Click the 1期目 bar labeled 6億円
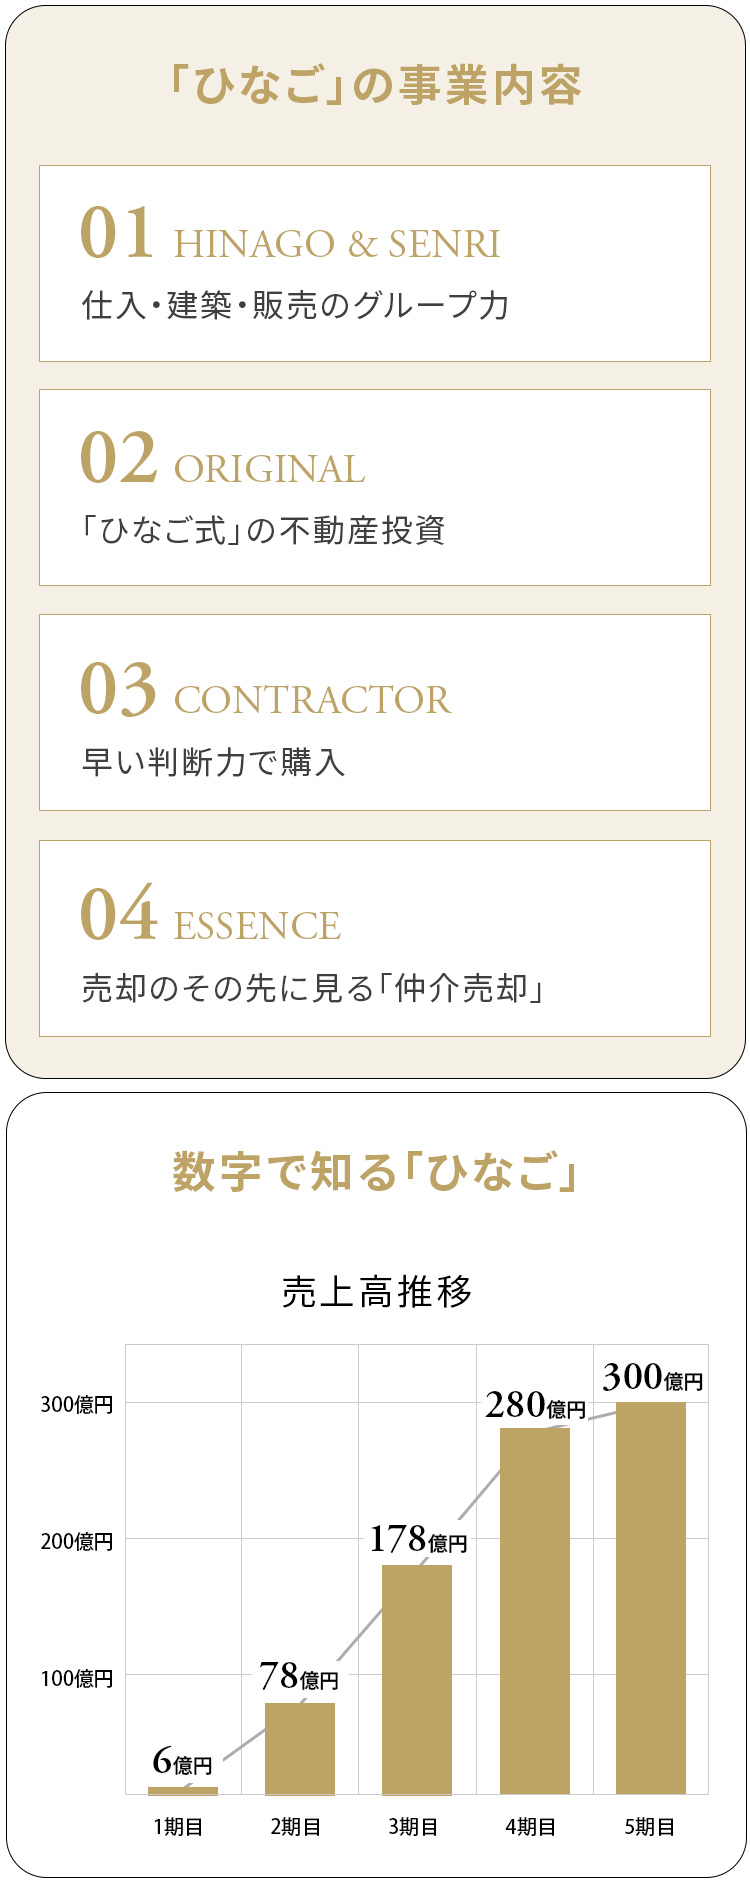Viewport: 750px width, 1895px height. point(182,1790)
